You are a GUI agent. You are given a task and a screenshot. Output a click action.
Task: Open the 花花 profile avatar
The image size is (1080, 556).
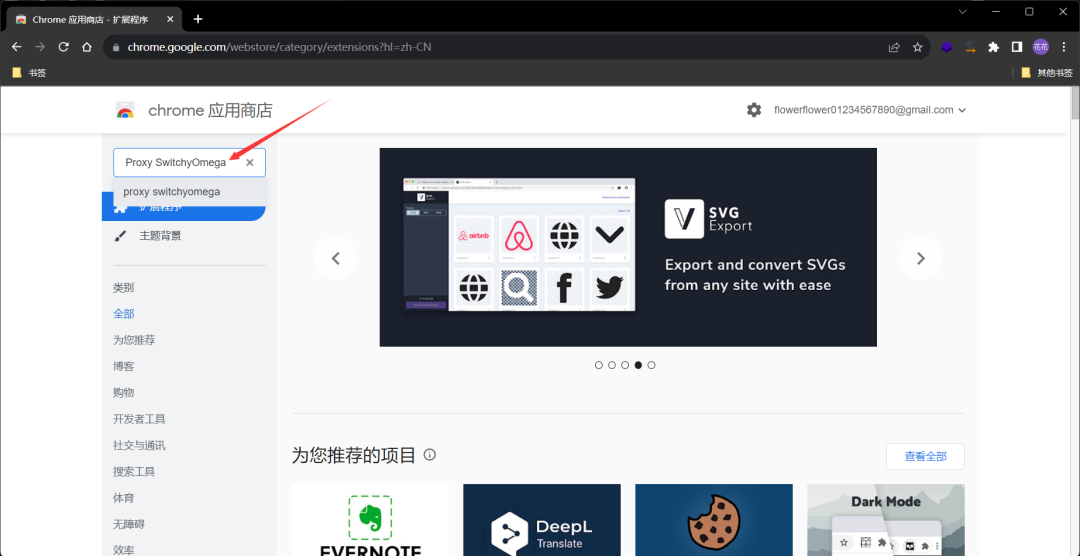(x=1040, y=47)
